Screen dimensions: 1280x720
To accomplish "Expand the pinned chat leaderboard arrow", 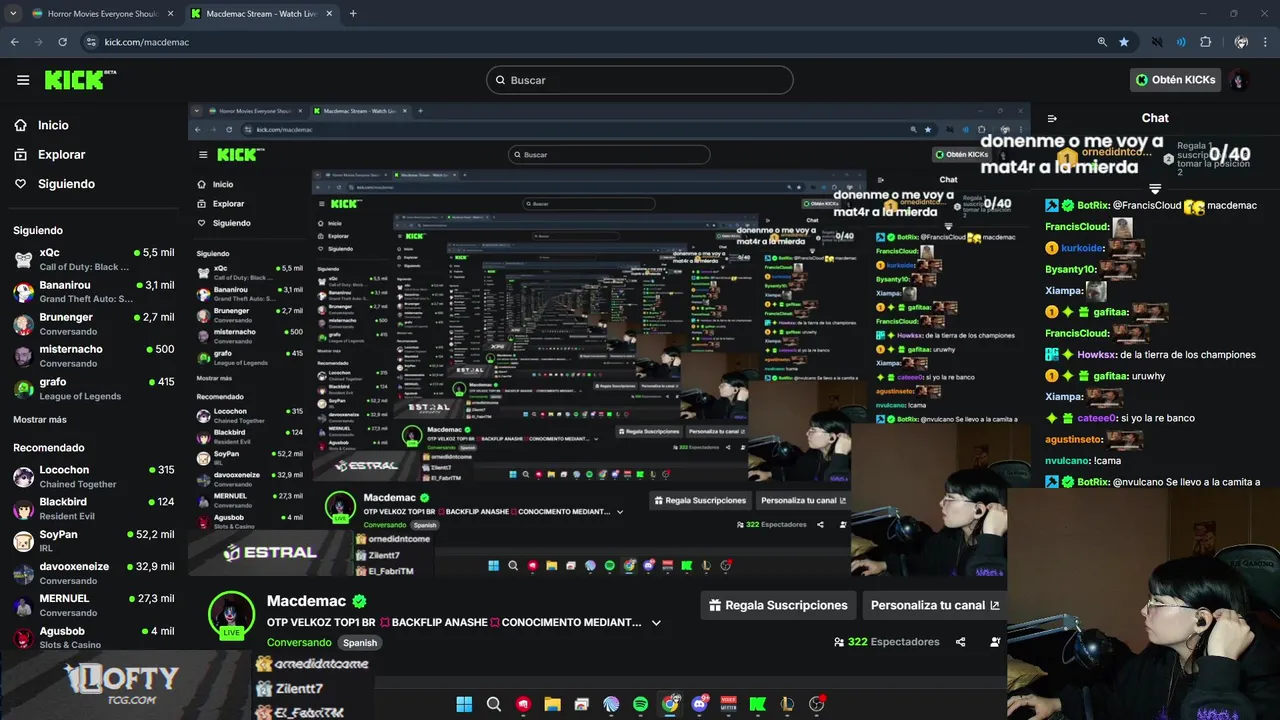I will [x=1155, y=189].
